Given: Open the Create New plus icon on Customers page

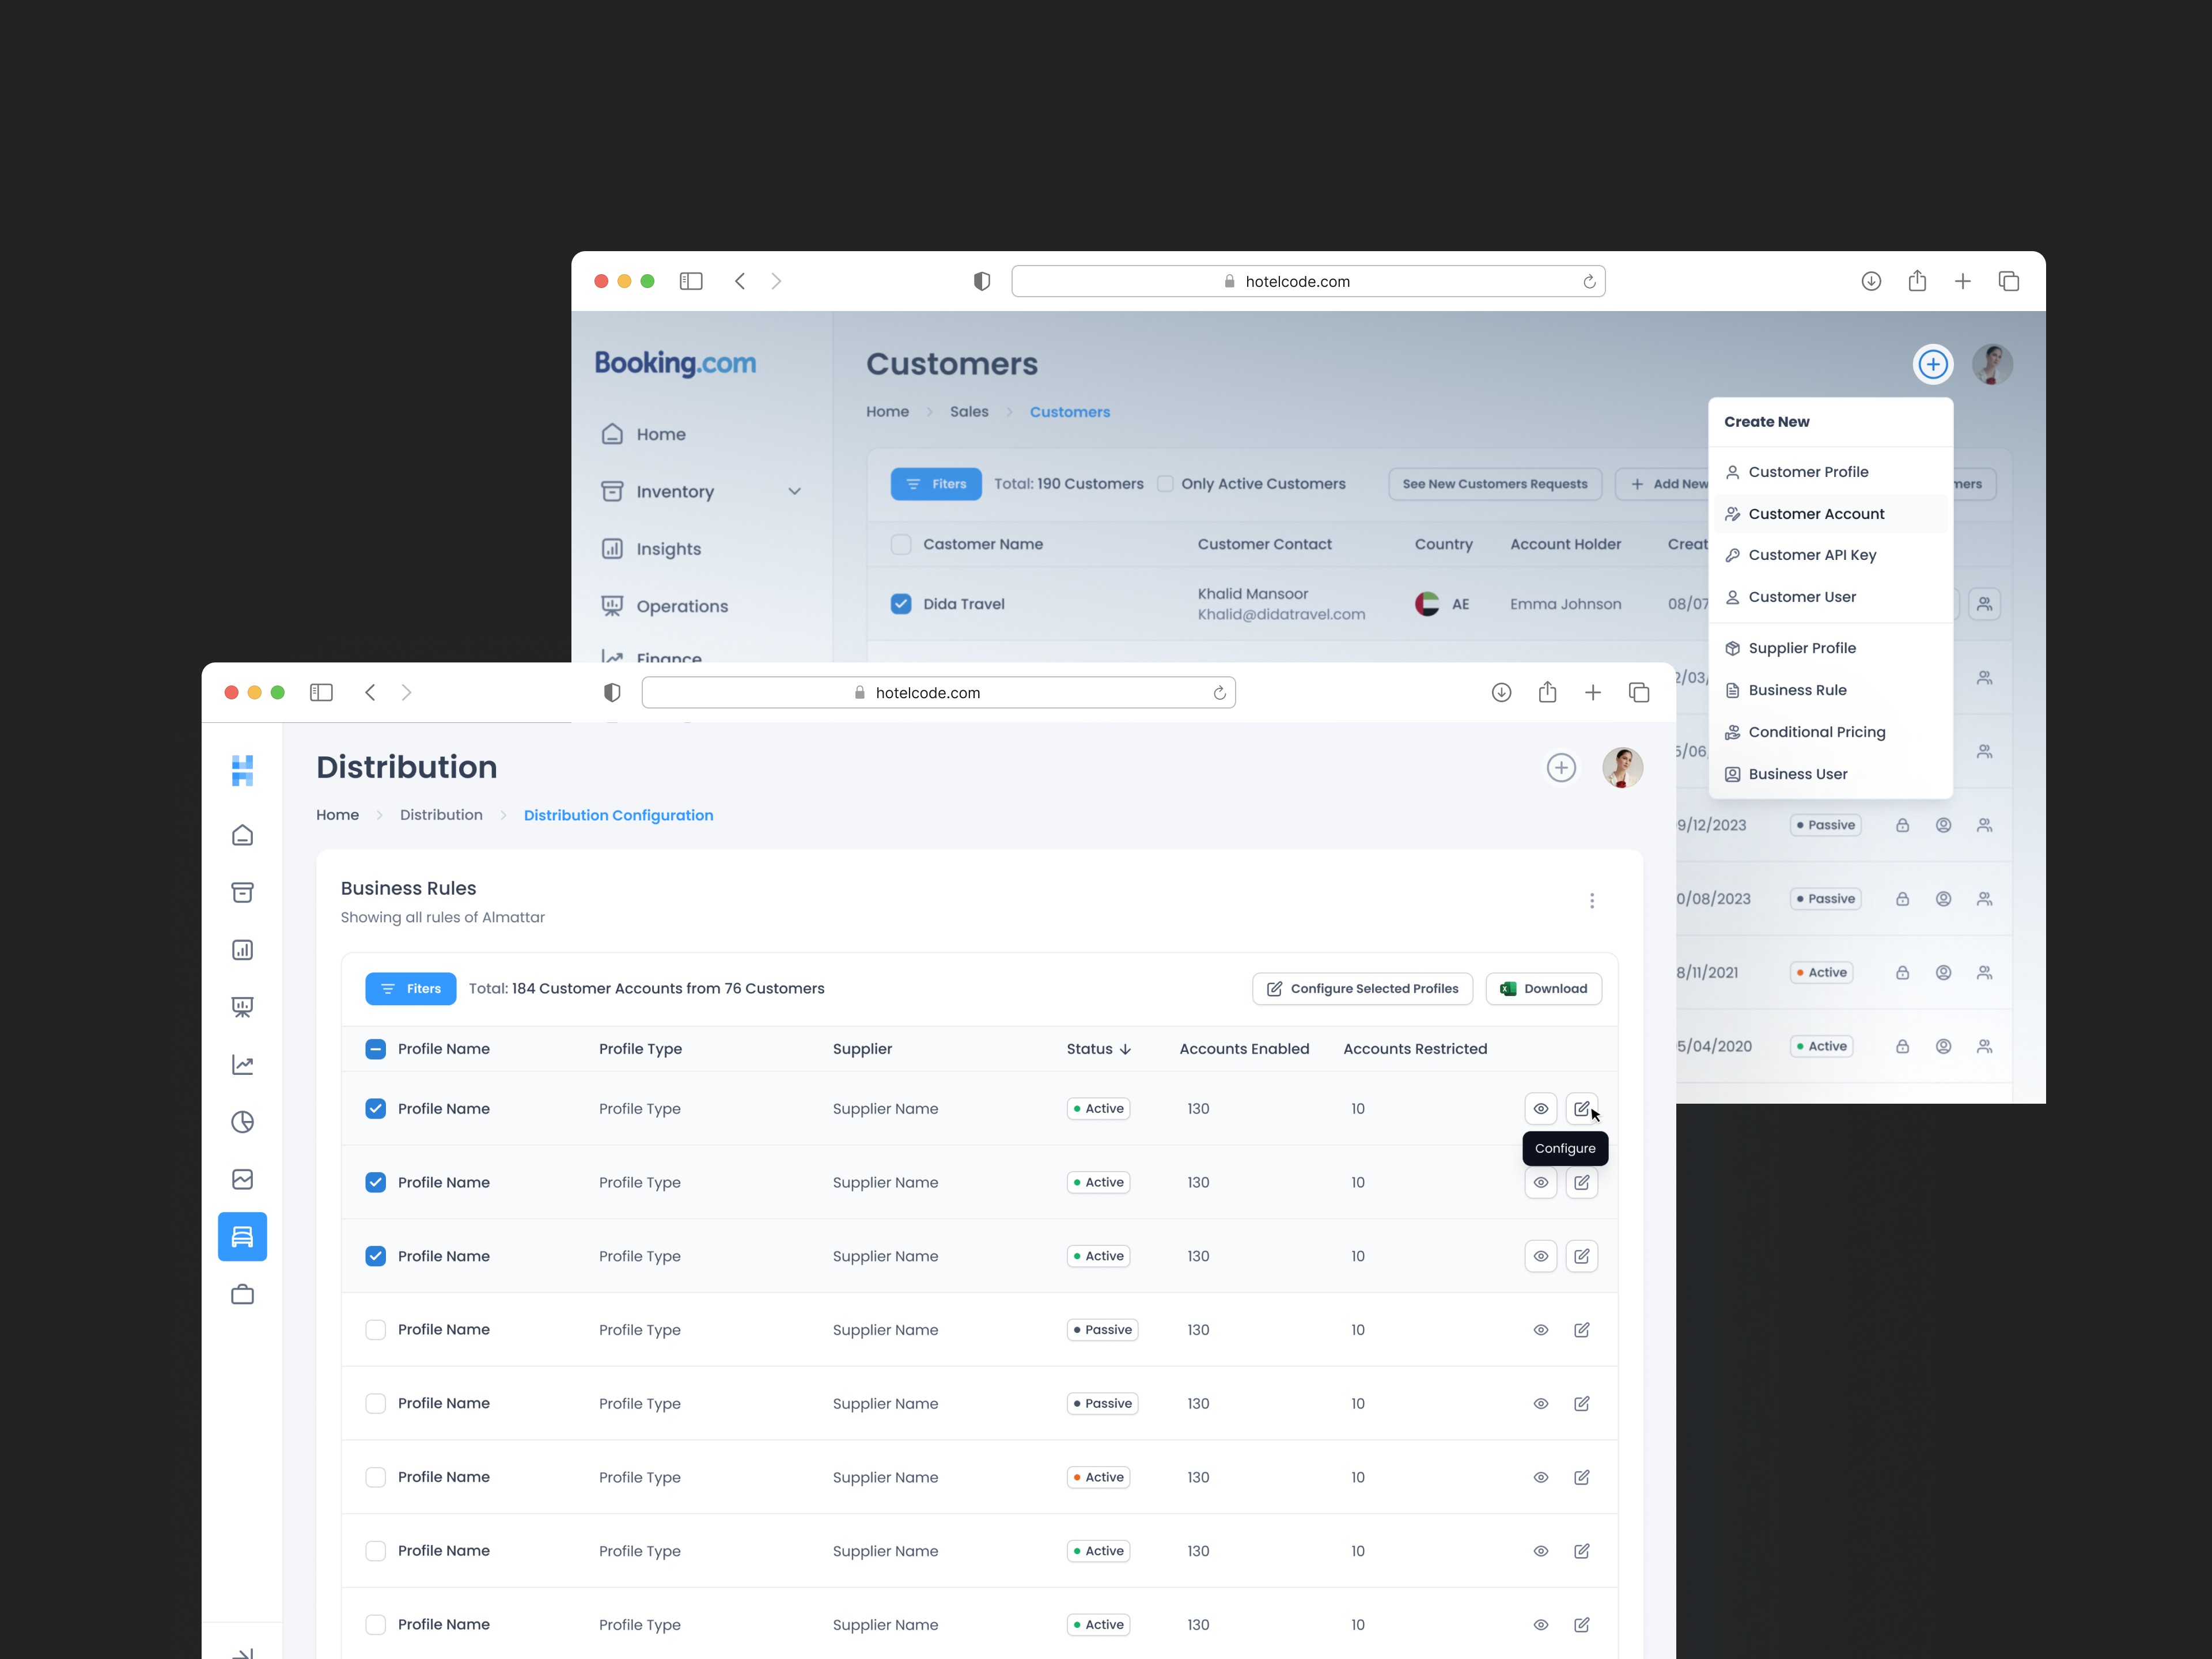Looking at the screenshot, I should tap(1933, 364).
